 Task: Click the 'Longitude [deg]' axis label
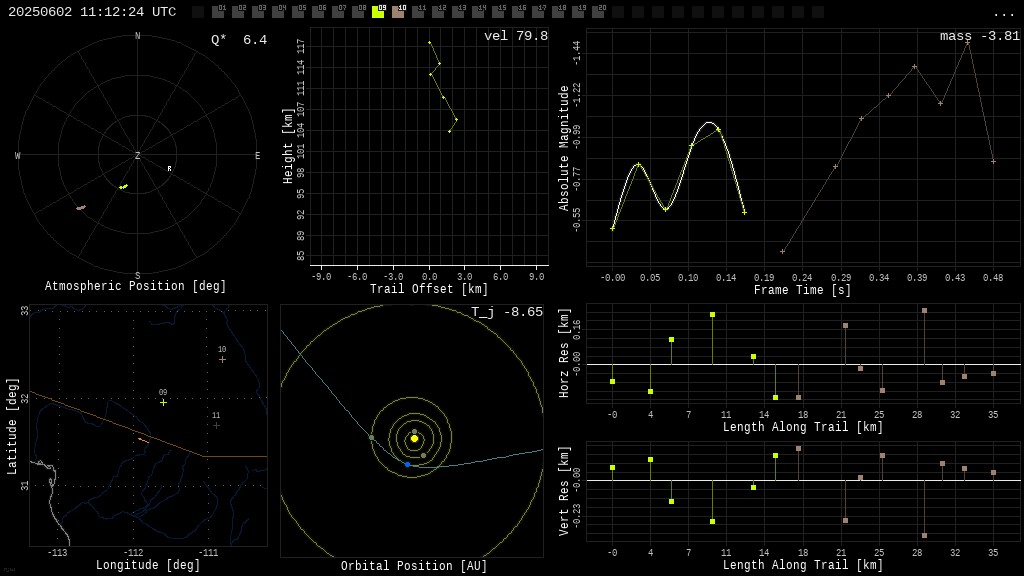click(x=148, y=565)
